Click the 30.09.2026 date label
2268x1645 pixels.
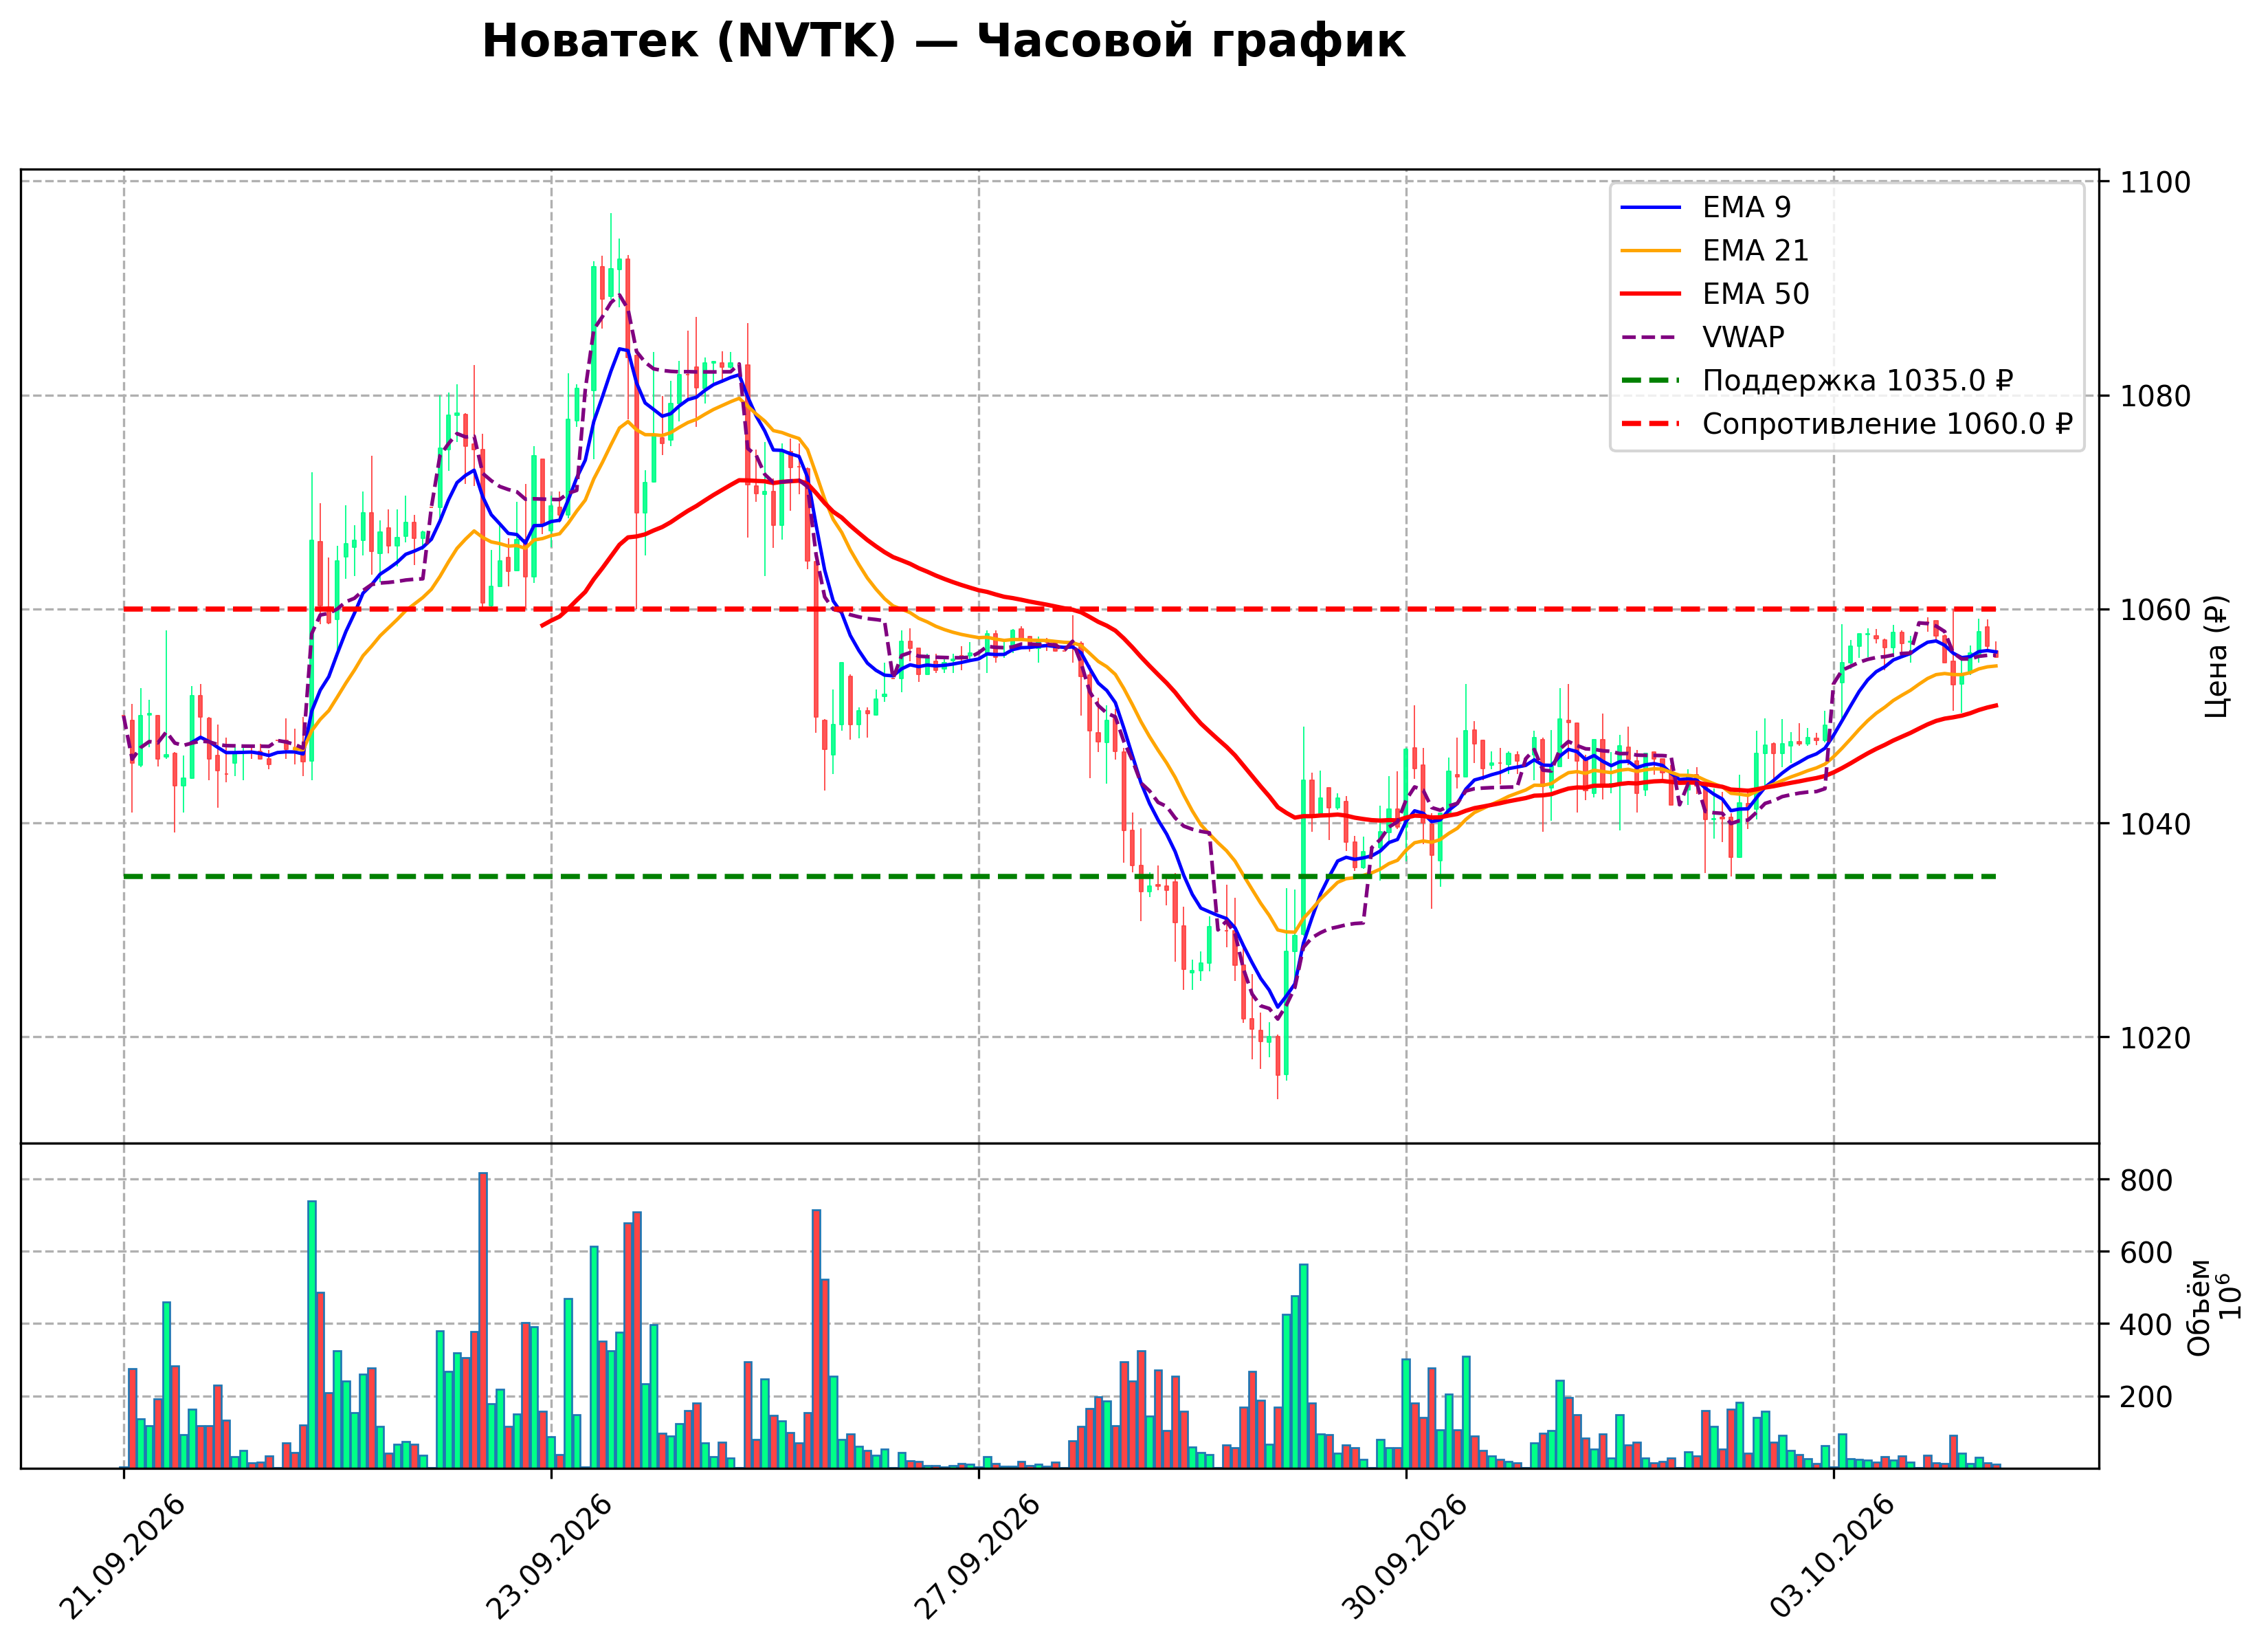pyautogui.click(x=1404, y=1557)
